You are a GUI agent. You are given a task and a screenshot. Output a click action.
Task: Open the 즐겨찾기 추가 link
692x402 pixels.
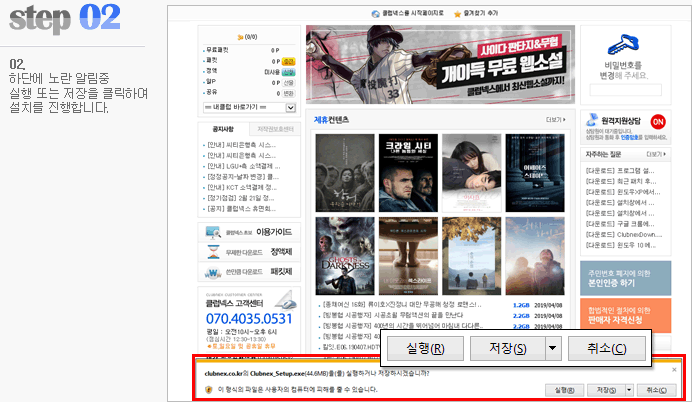point(481,13)
